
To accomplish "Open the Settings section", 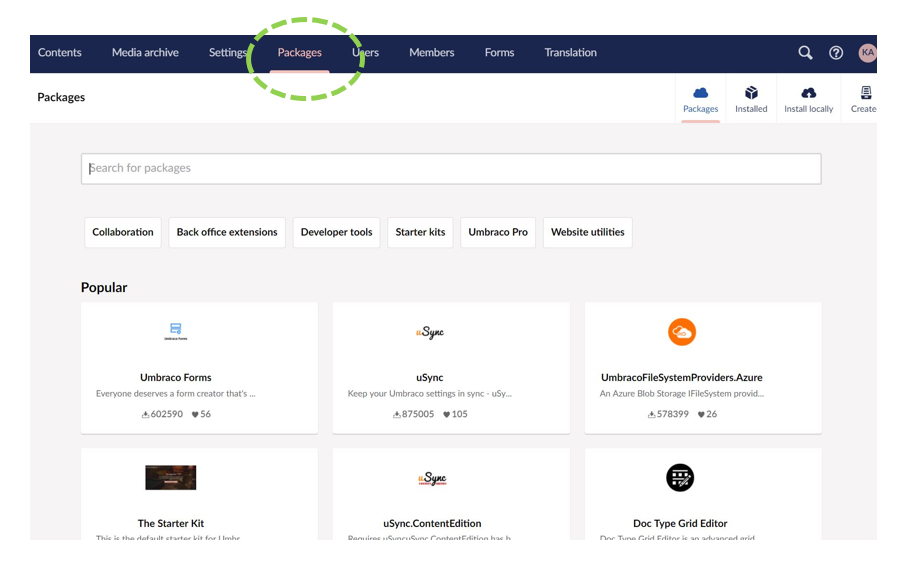I will click(228, 53).
